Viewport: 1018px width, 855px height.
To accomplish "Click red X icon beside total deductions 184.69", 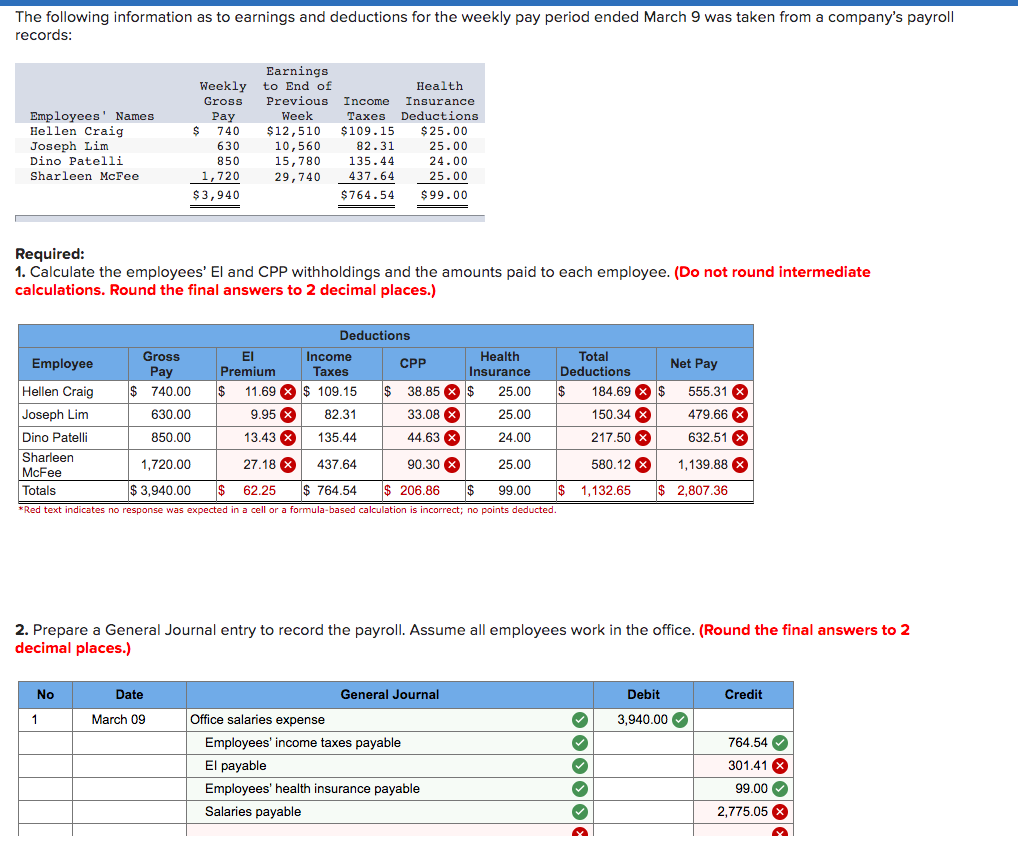I will click(643, 392).
